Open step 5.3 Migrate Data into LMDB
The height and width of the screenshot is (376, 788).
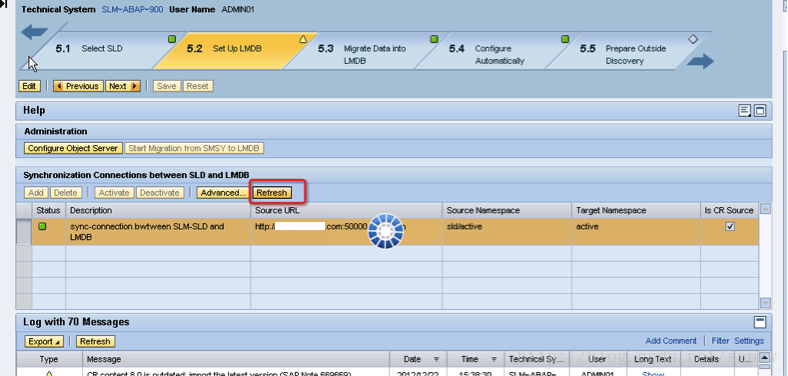pos(361,55)
